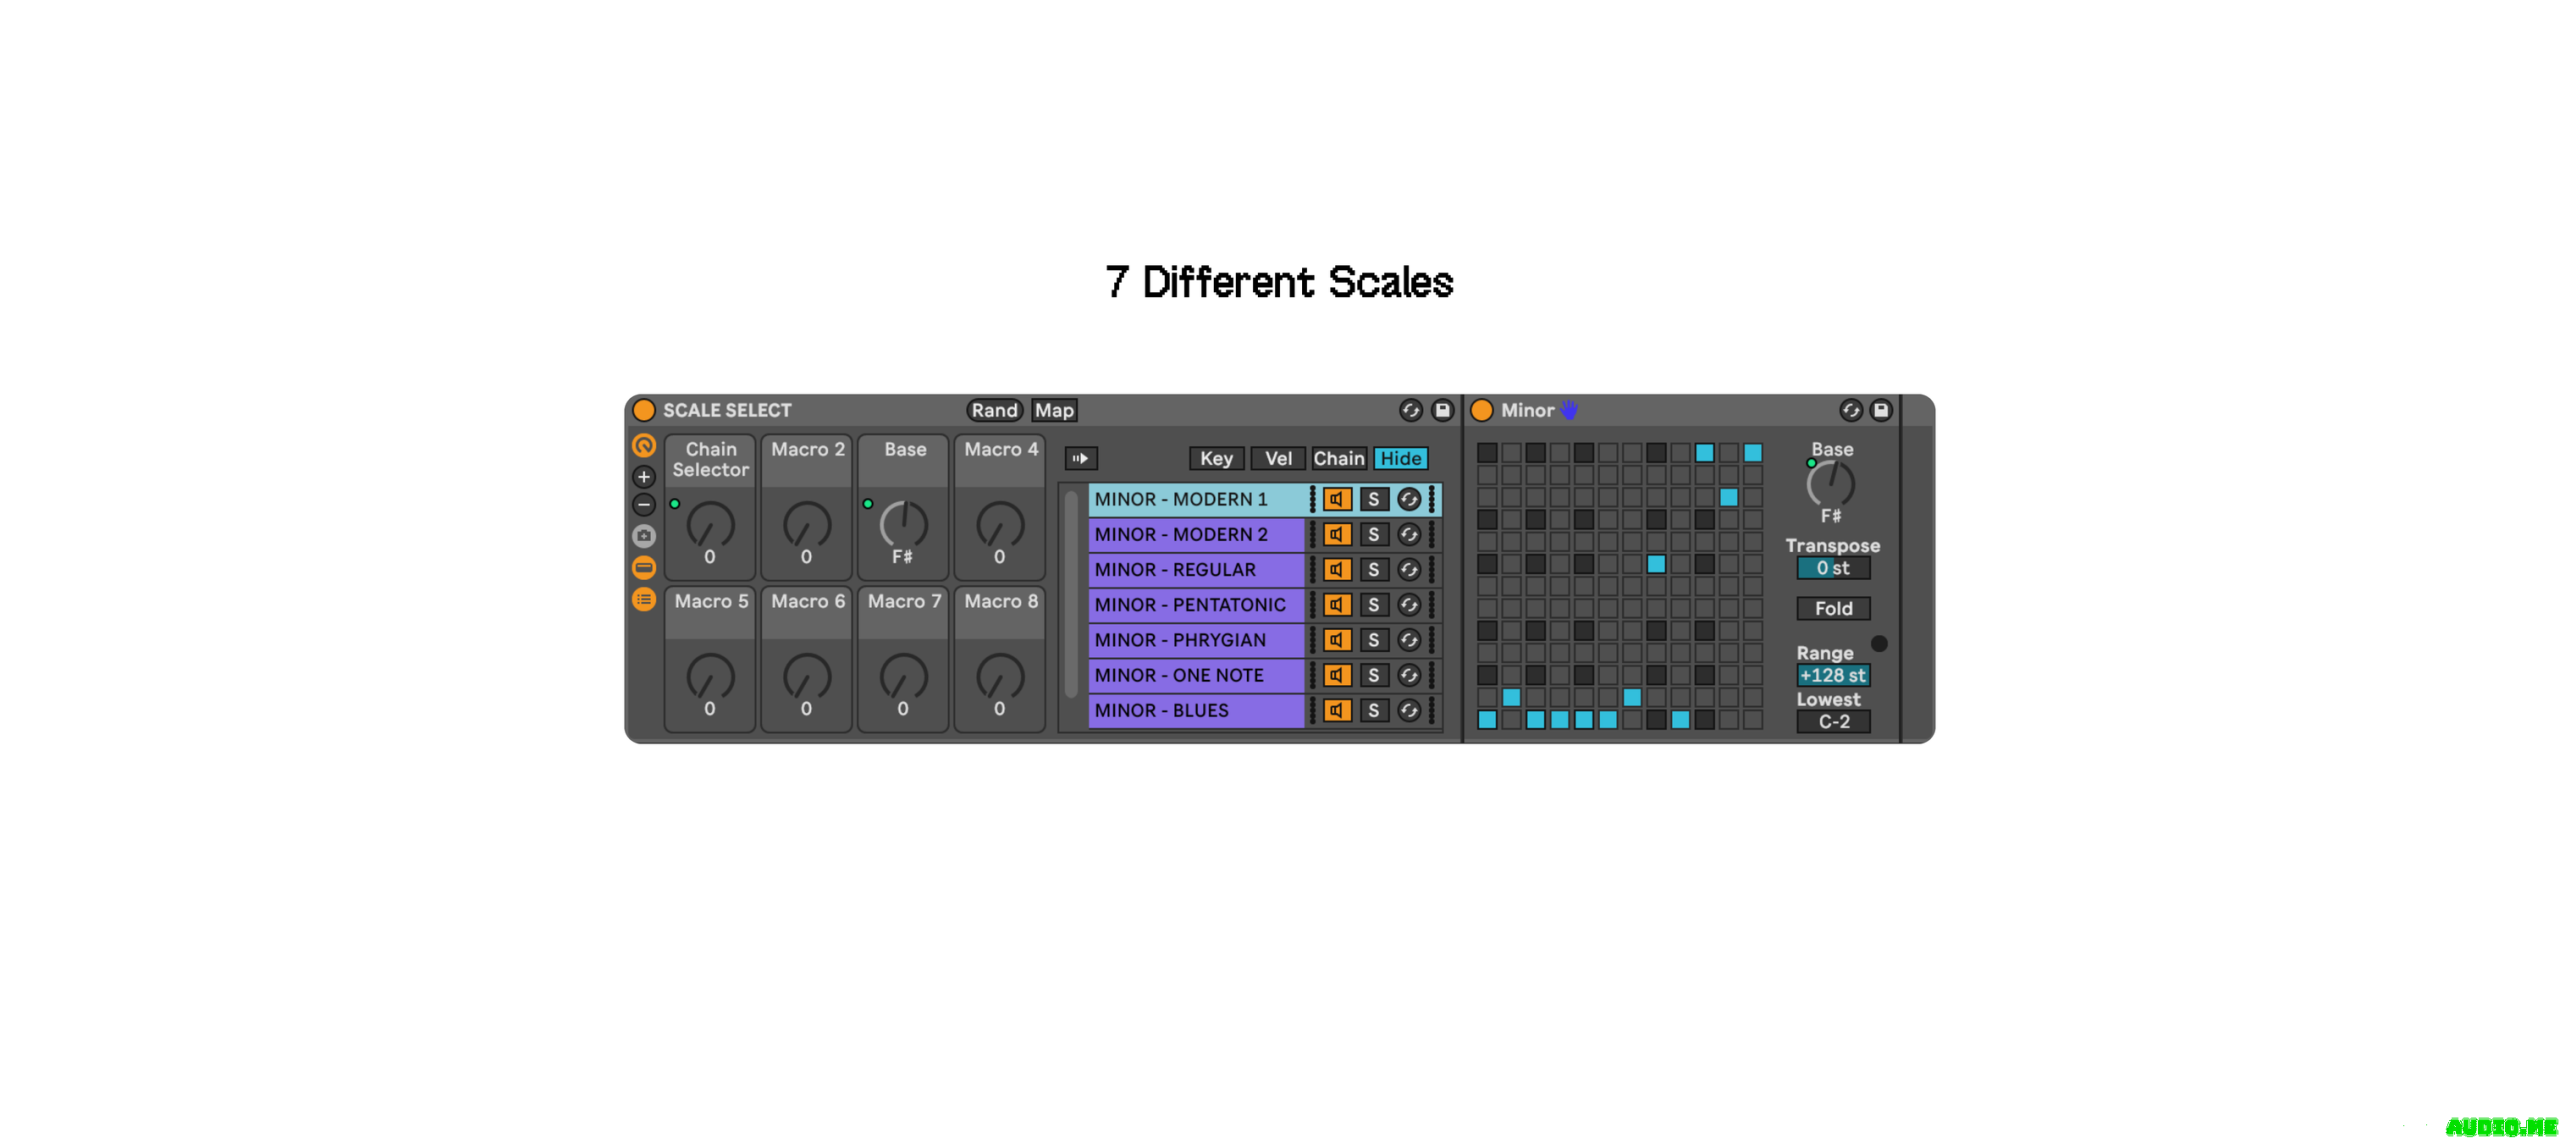2560x1138 pixels.
Task: Switch to the Vel zone tab
Action: 1278,458
